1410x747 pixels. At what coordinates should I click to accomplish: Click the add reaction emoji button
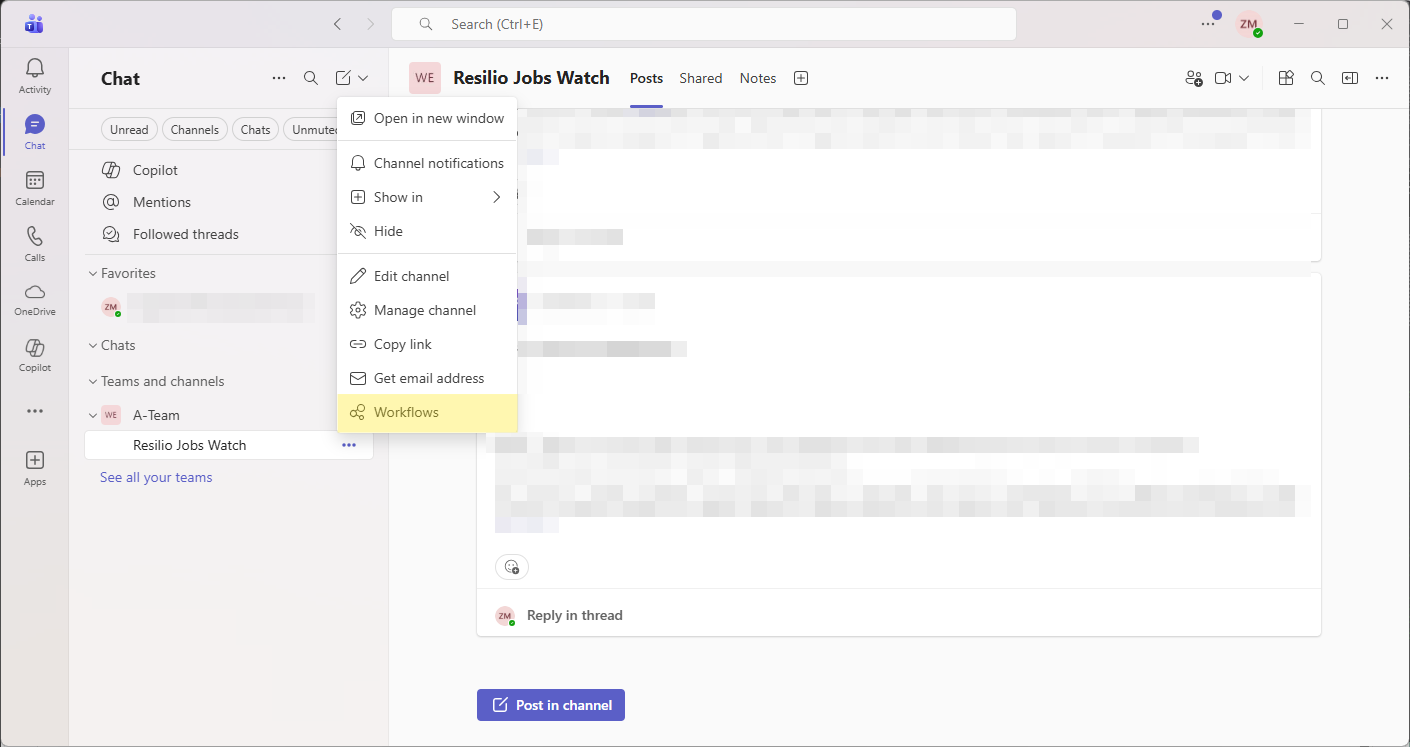[512, 567]
